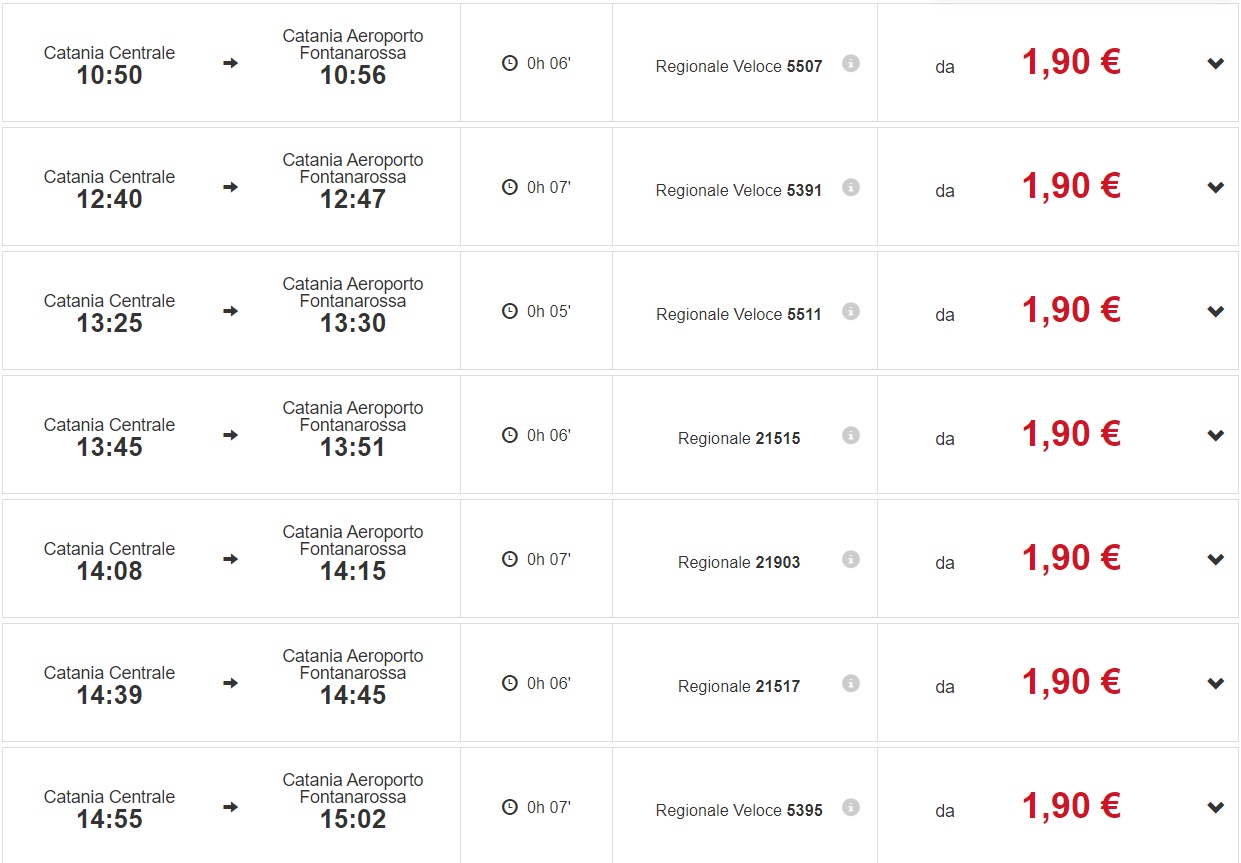Open info icon for Regionale Veloce 5395
Image resolution: width=1241 pixels, height=863 pixels.
(851, 807)
